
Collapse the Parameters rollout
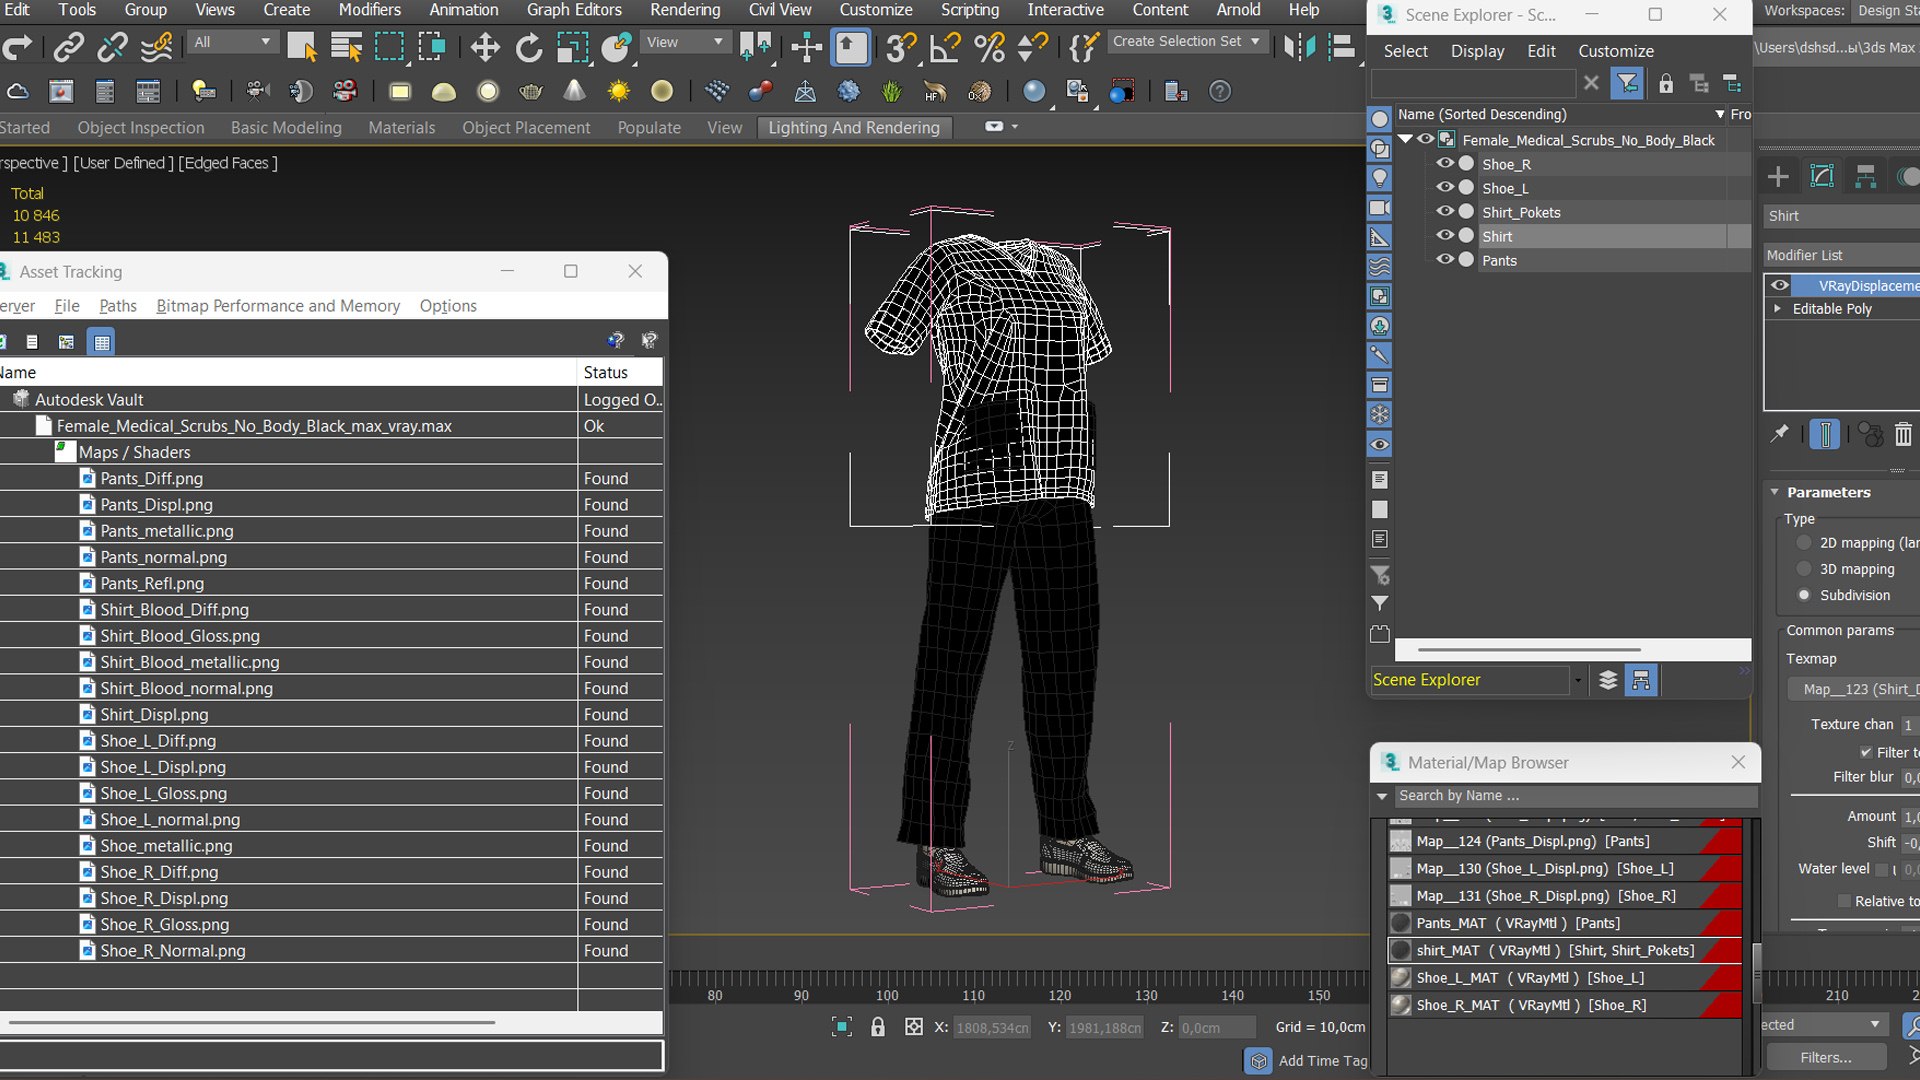pos(1775,492)
